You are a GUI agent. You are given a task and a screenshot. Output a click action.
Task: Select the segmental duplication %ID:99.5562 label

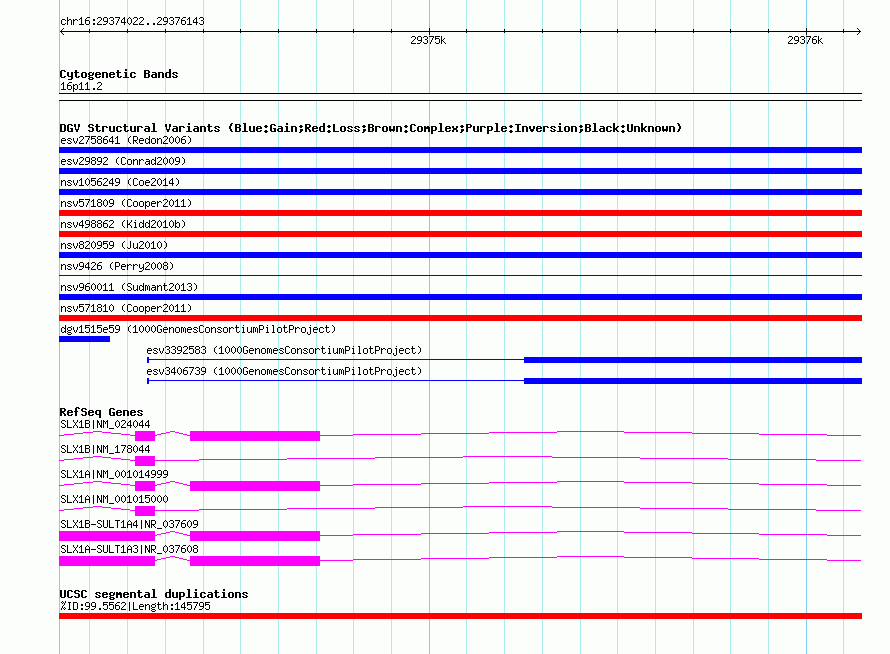pos(135,606)
